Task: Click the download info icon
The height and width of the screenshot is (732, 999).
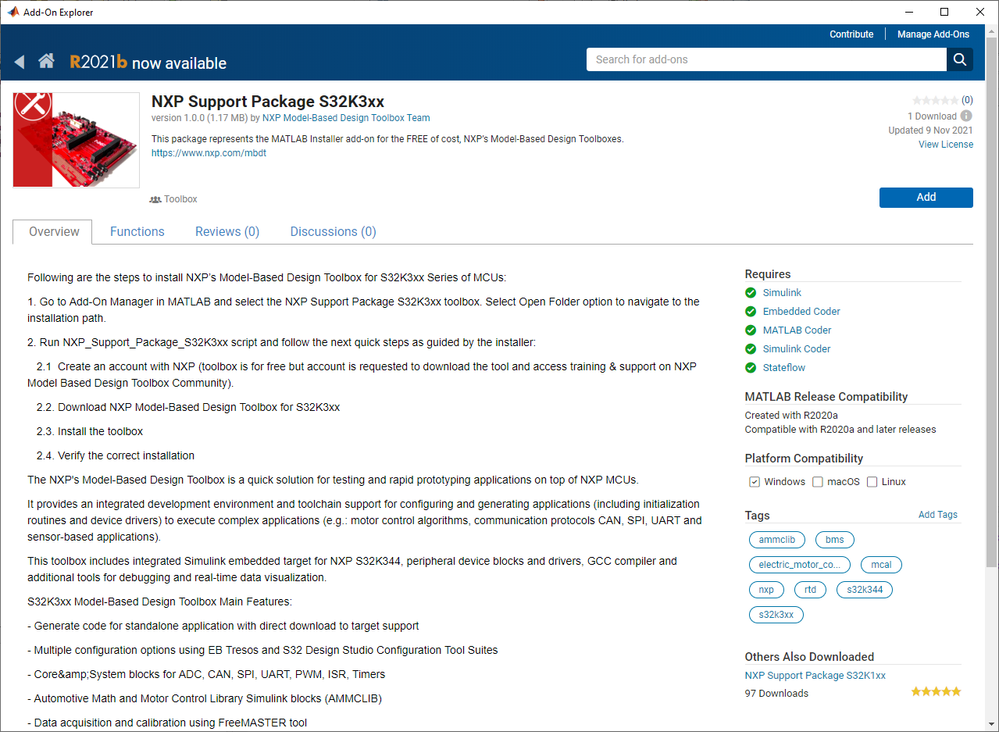Action: (x=966, y=116)
